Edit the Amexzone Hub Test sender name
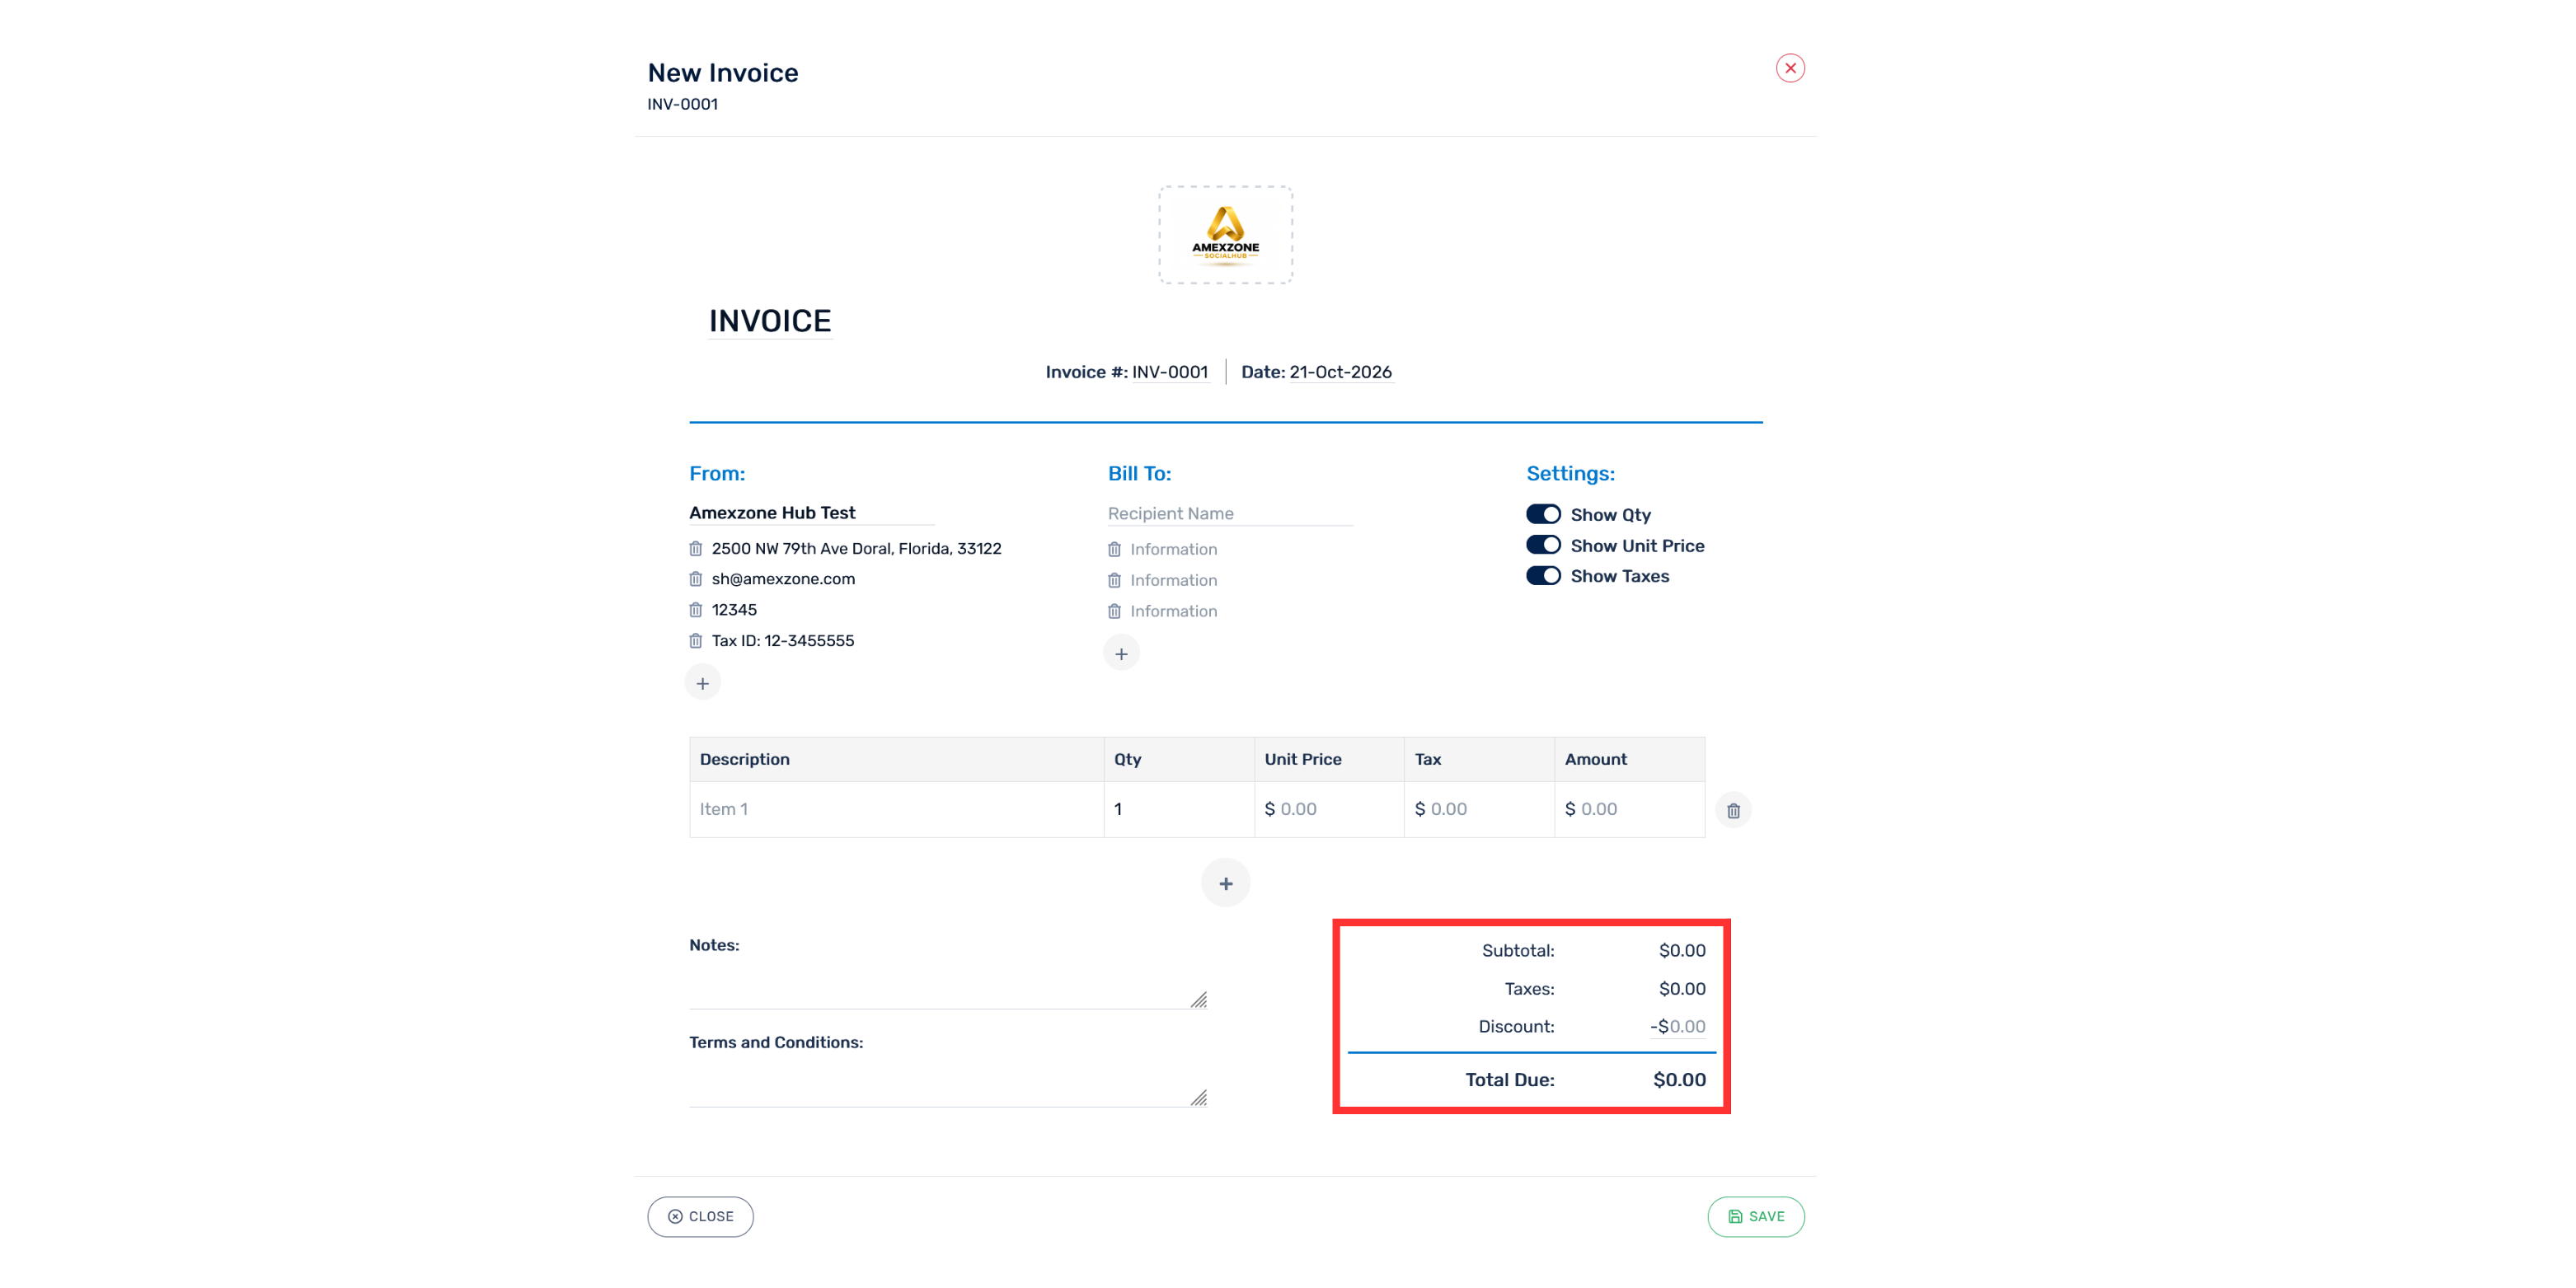The image size is (2576, 1288). 811,513
